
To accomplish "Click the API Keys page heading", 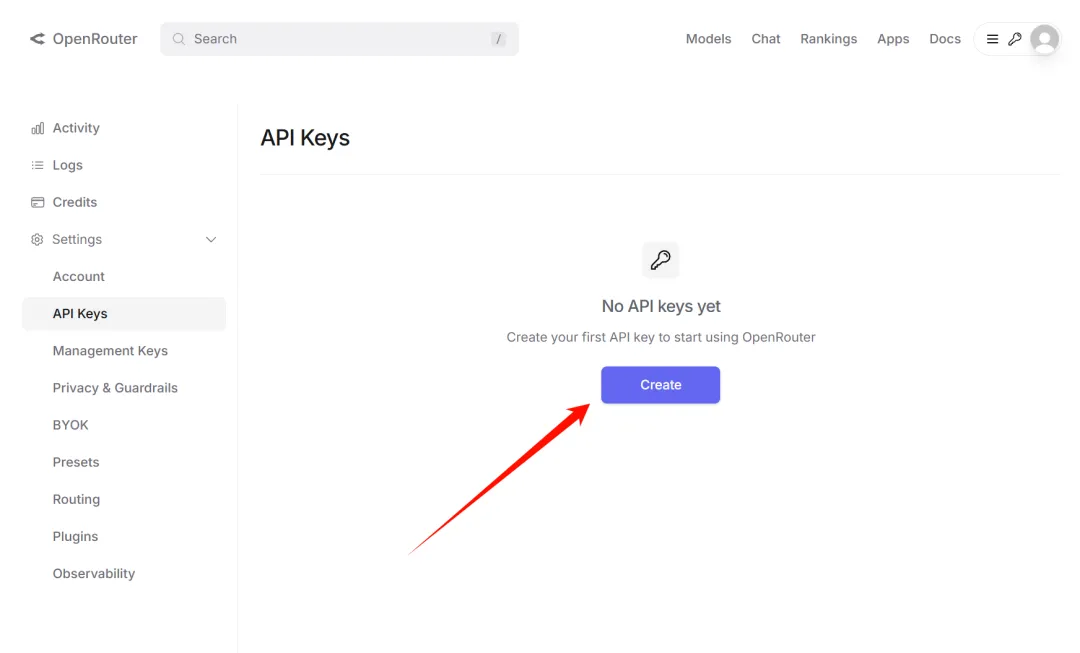I will [305, 138].
